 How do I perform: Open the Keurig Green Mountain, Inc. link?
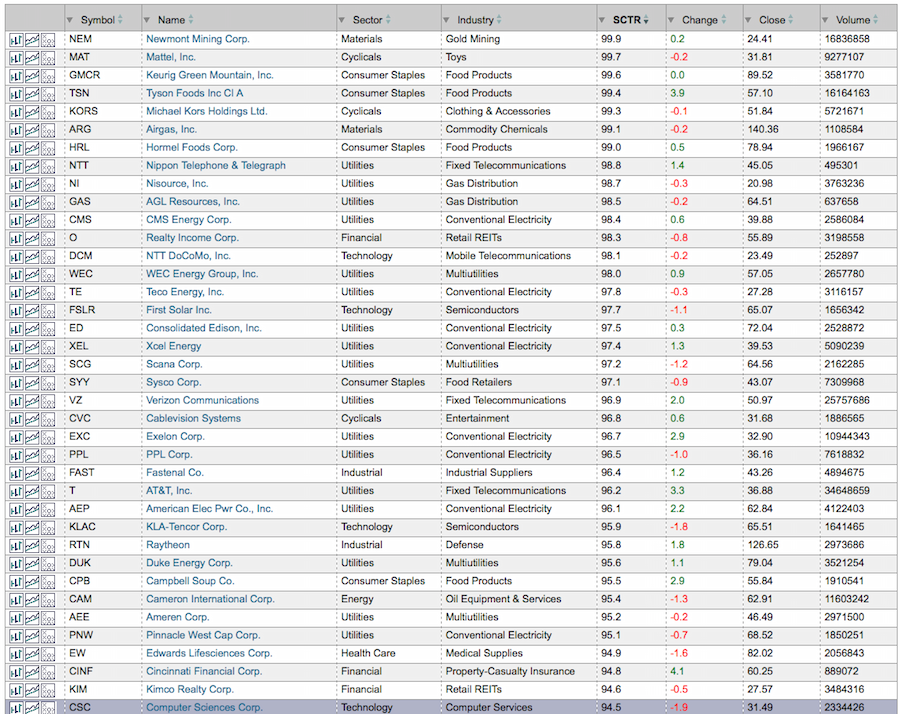click(210, 75)
